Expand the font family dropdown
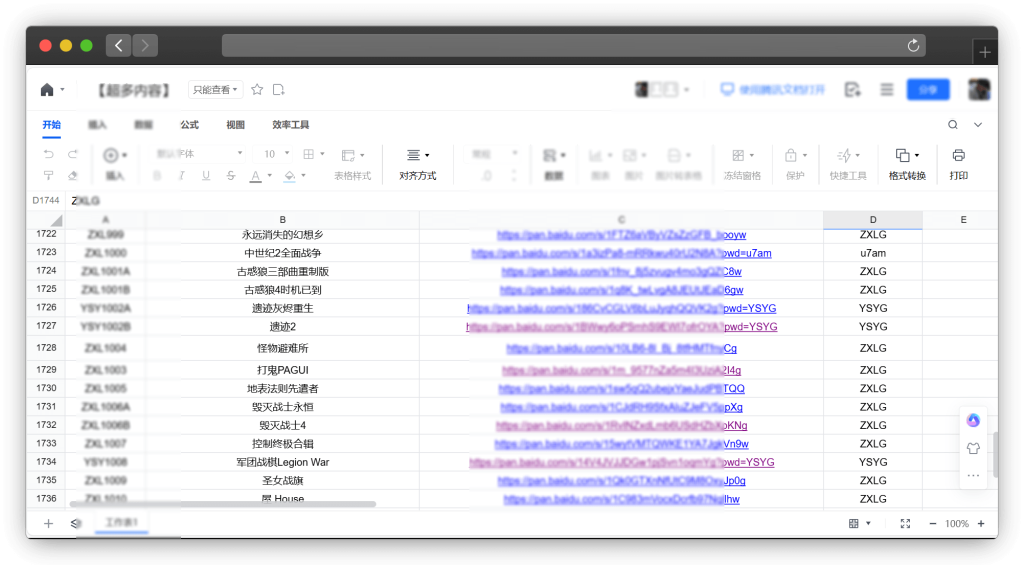This screenshot has width=1024, height=565. [x=240, y=153]
